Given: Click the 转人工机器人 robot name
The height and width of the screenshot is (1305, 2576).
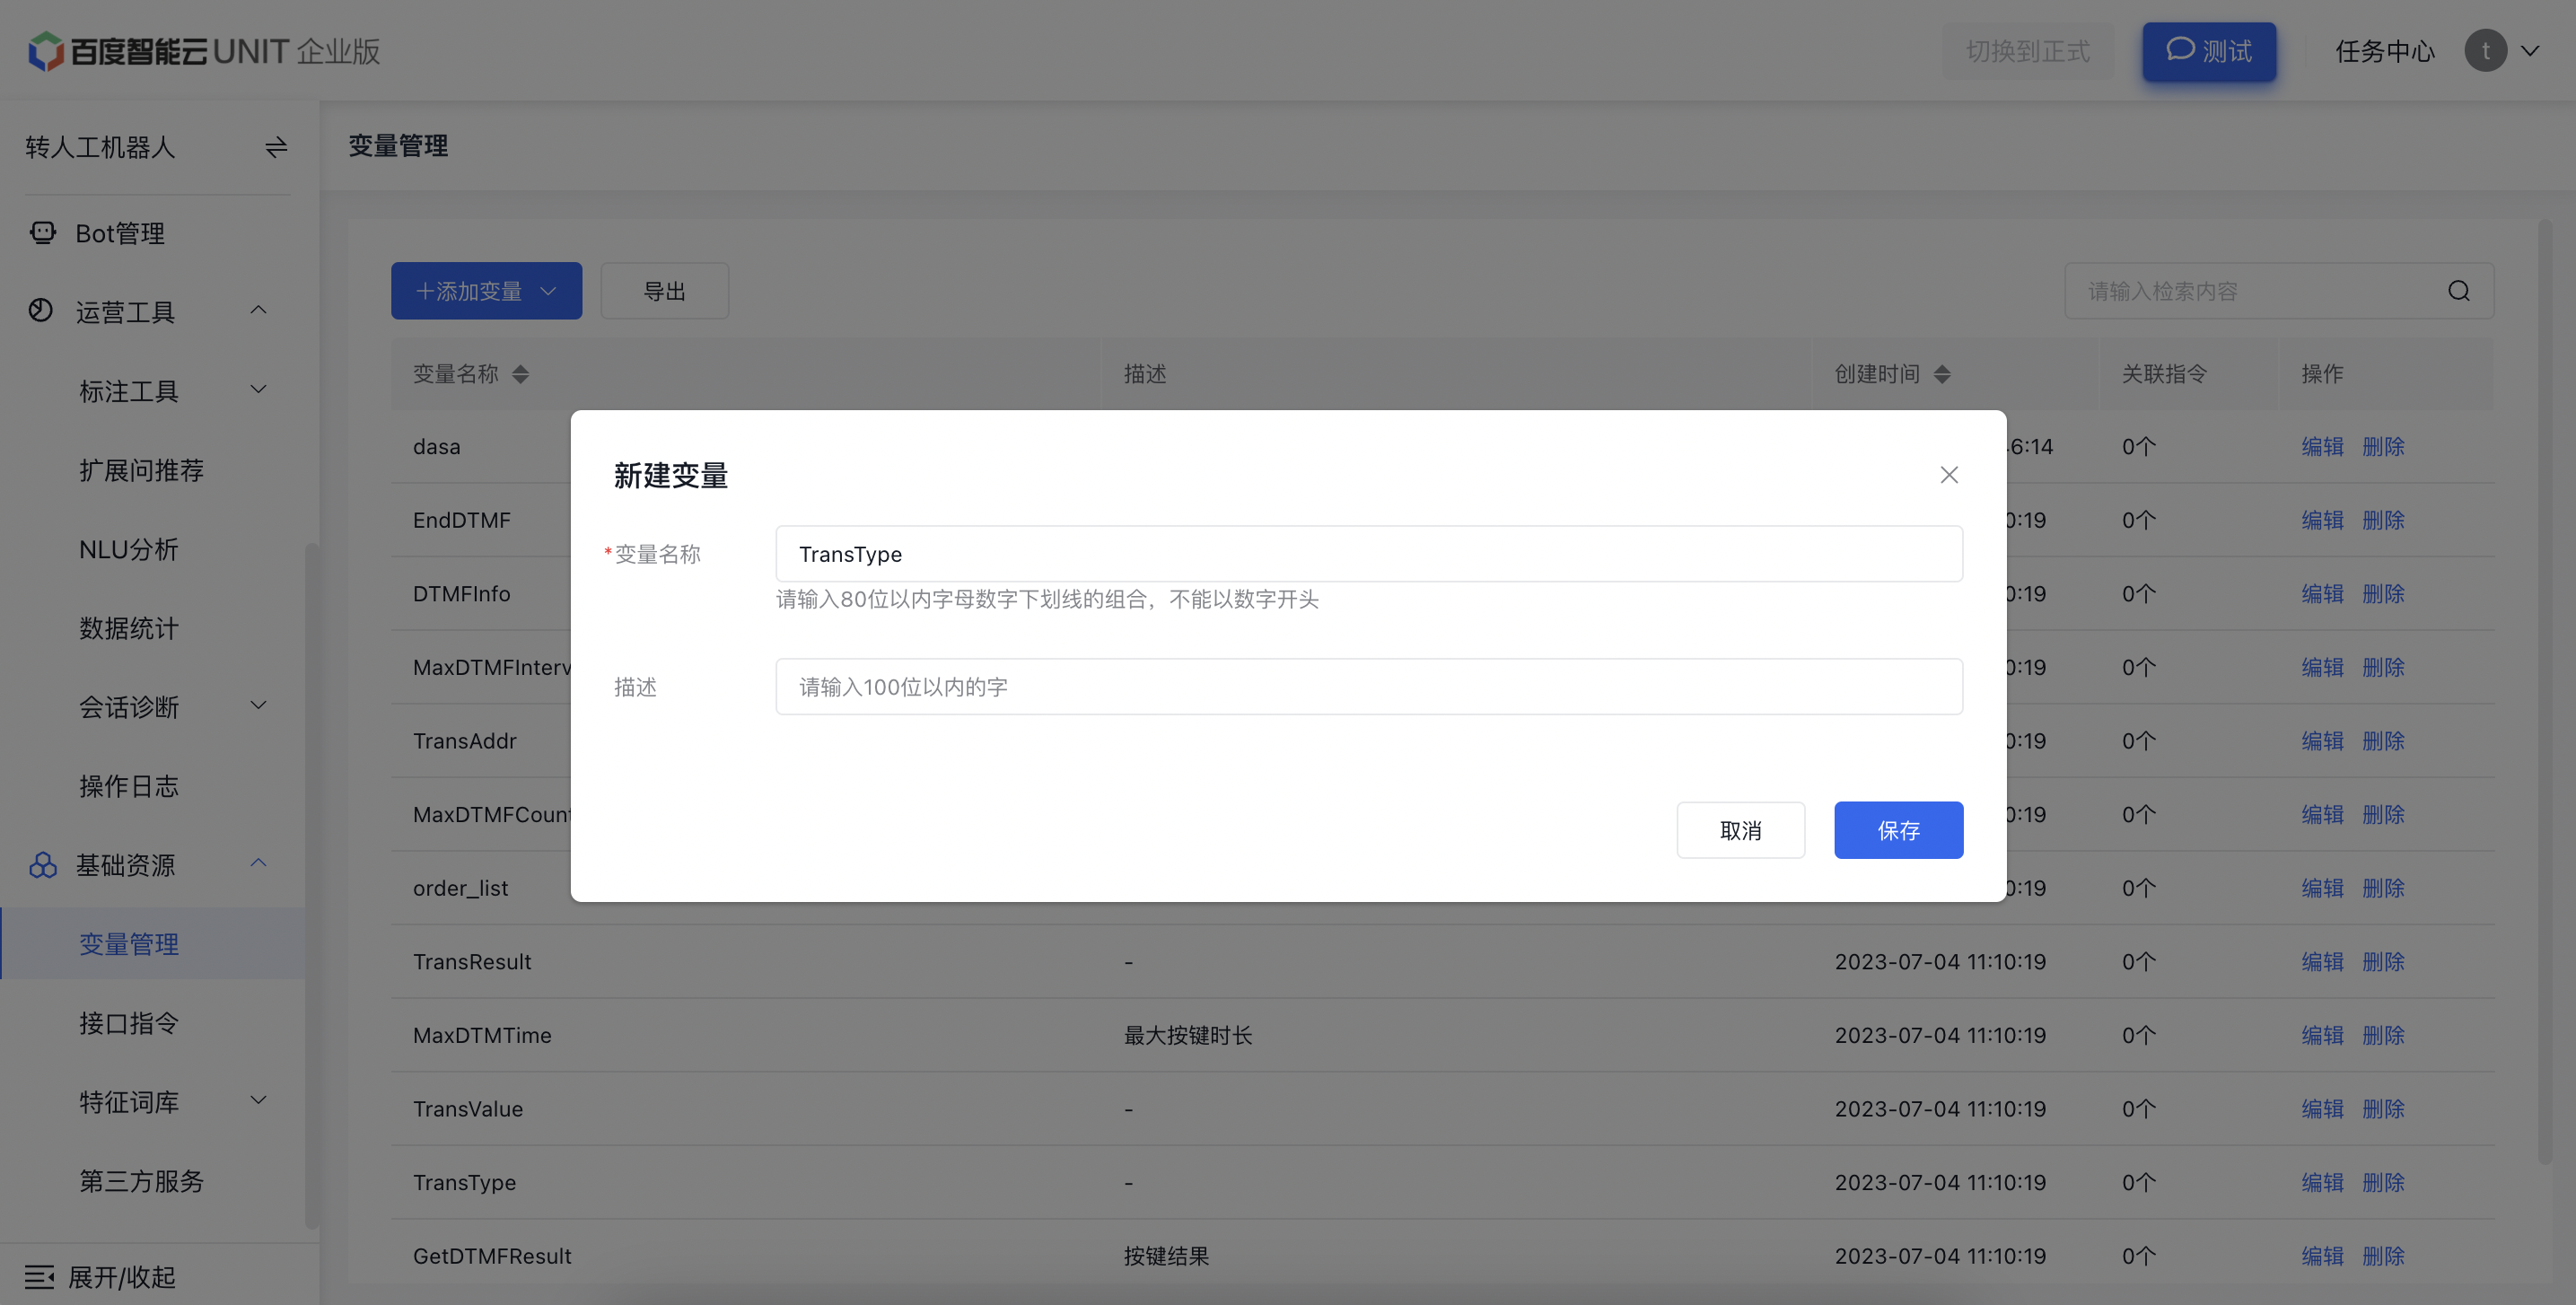Looking at the screenshot, I should (100, 148).
